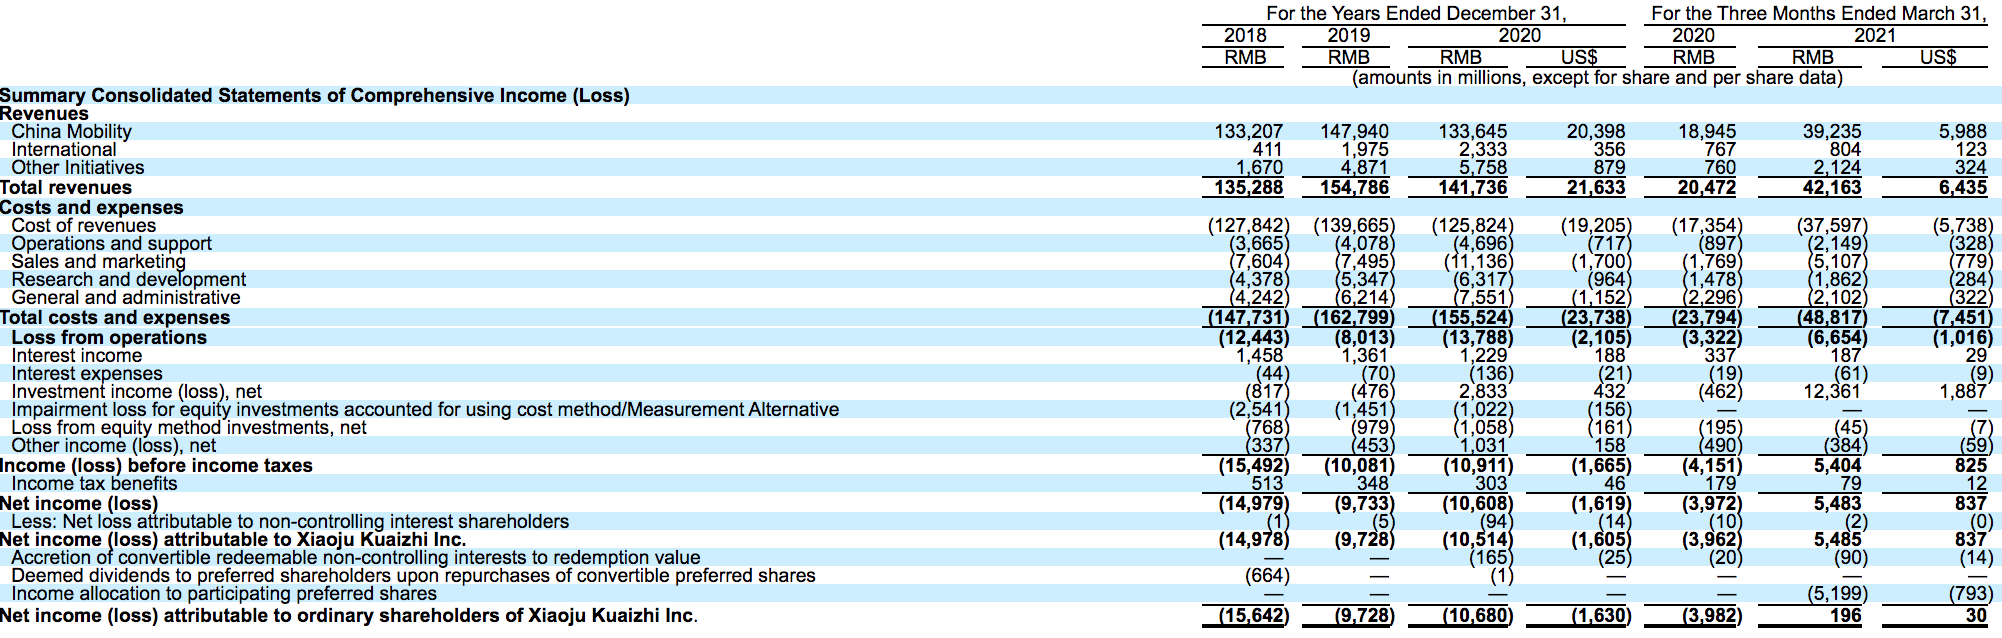2002x638 pixels.
Task: Click the 'Costs and expenses' heading
Action: click(x=92, y=207)
